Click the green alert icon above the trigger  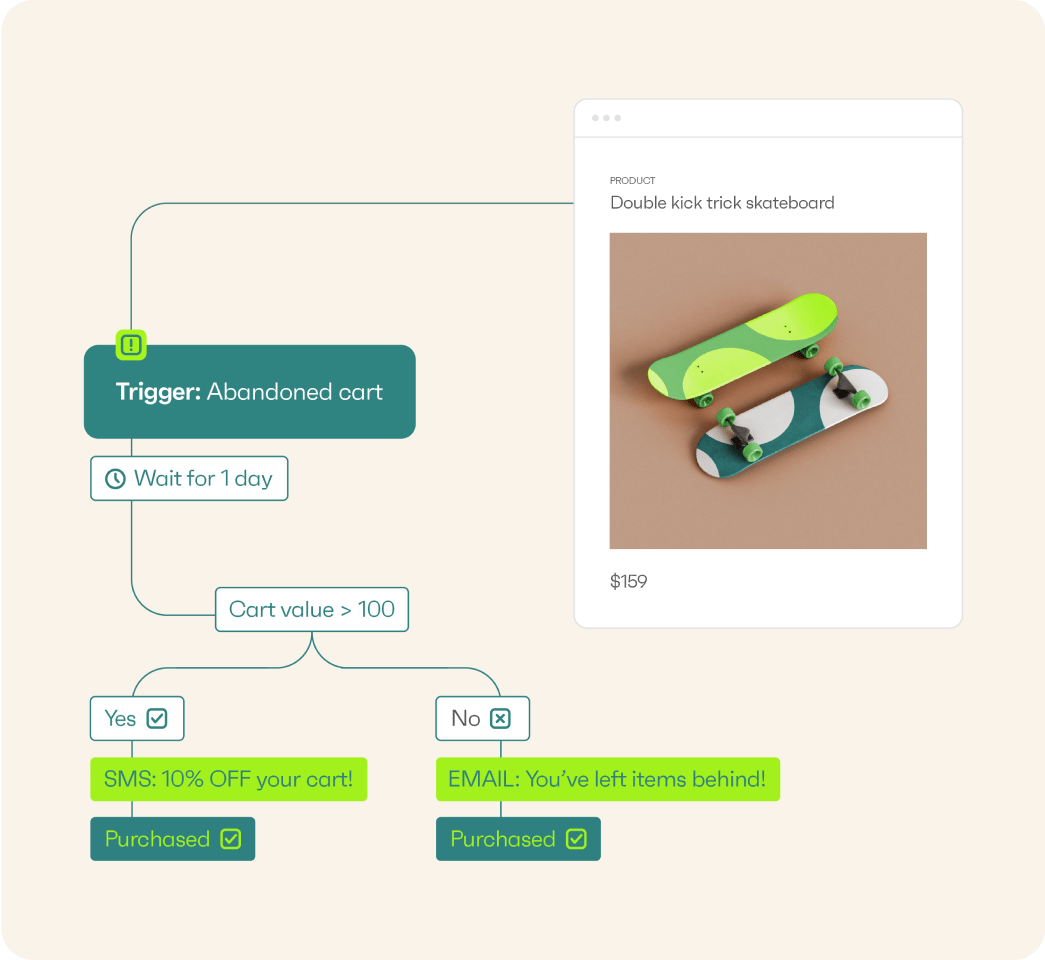click(131, 345)
